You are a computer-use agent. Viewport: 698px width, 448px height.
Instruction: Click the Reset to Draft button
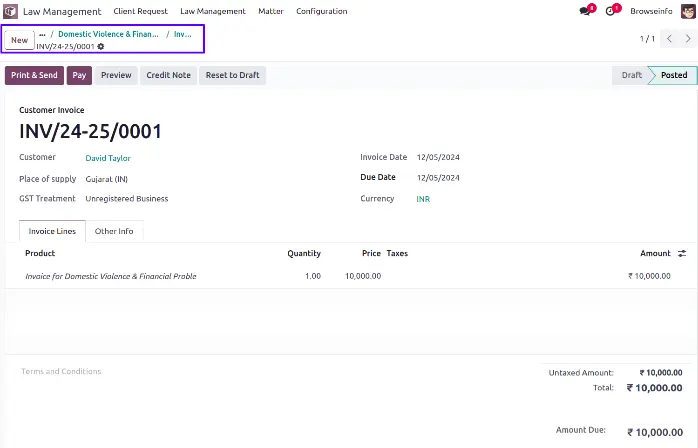232,75
